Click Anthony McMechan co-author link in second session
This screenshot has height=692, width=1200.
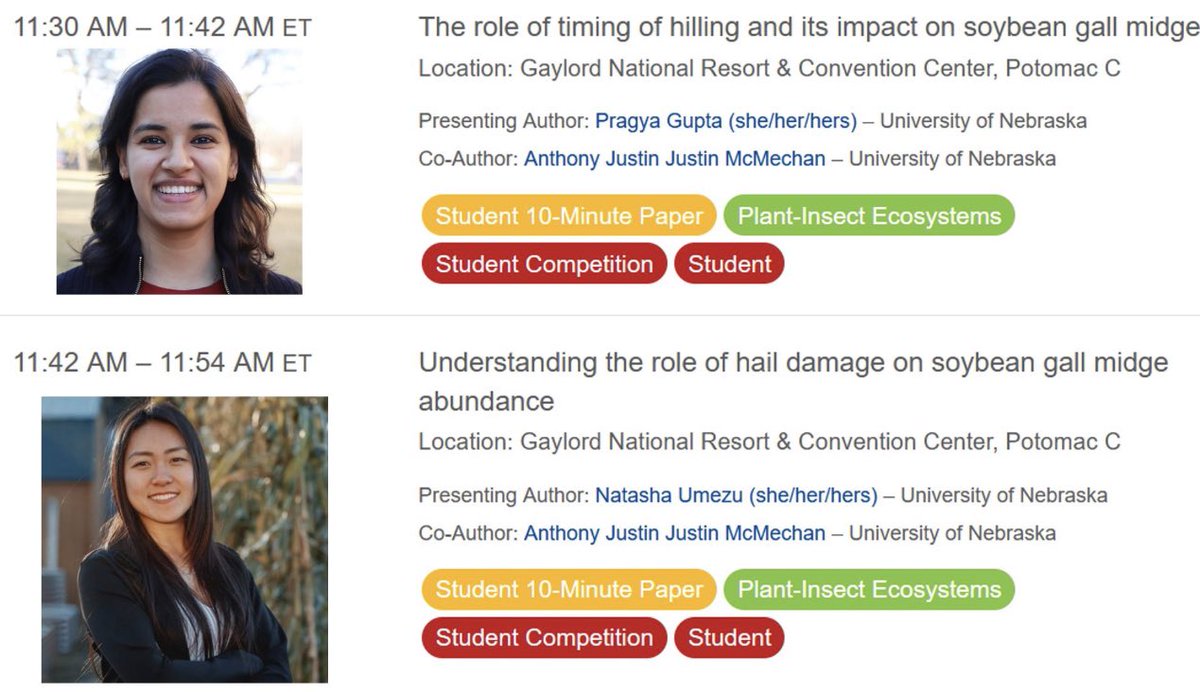click(675, 533)
